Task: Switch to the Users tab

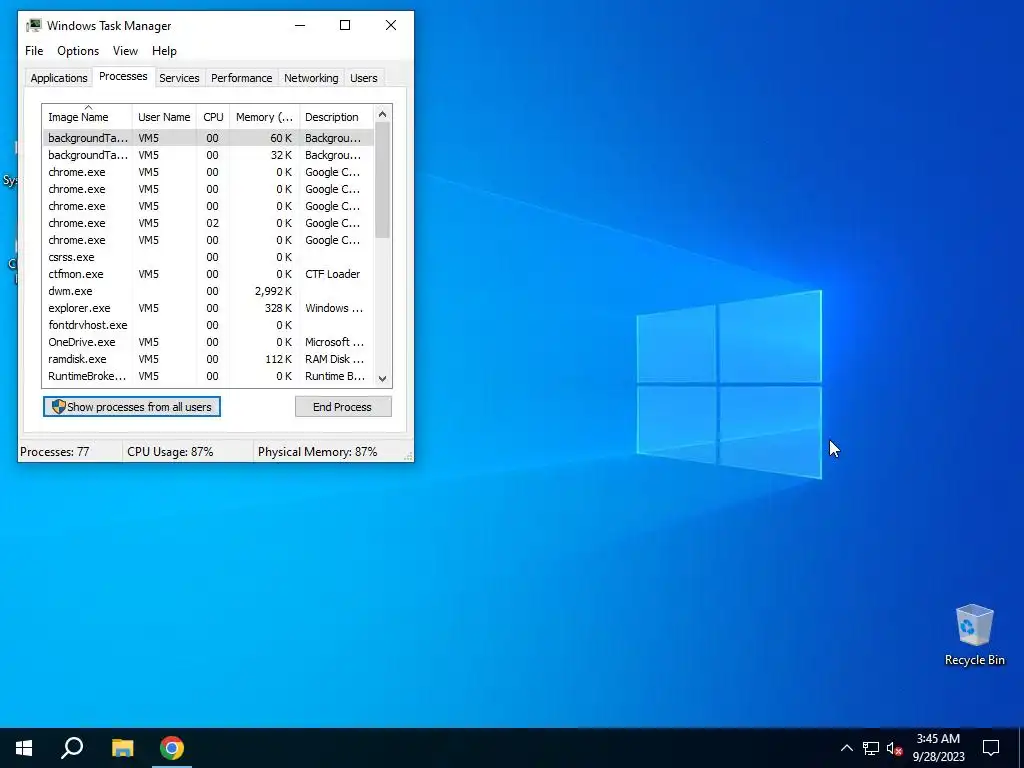Action: 363,78
